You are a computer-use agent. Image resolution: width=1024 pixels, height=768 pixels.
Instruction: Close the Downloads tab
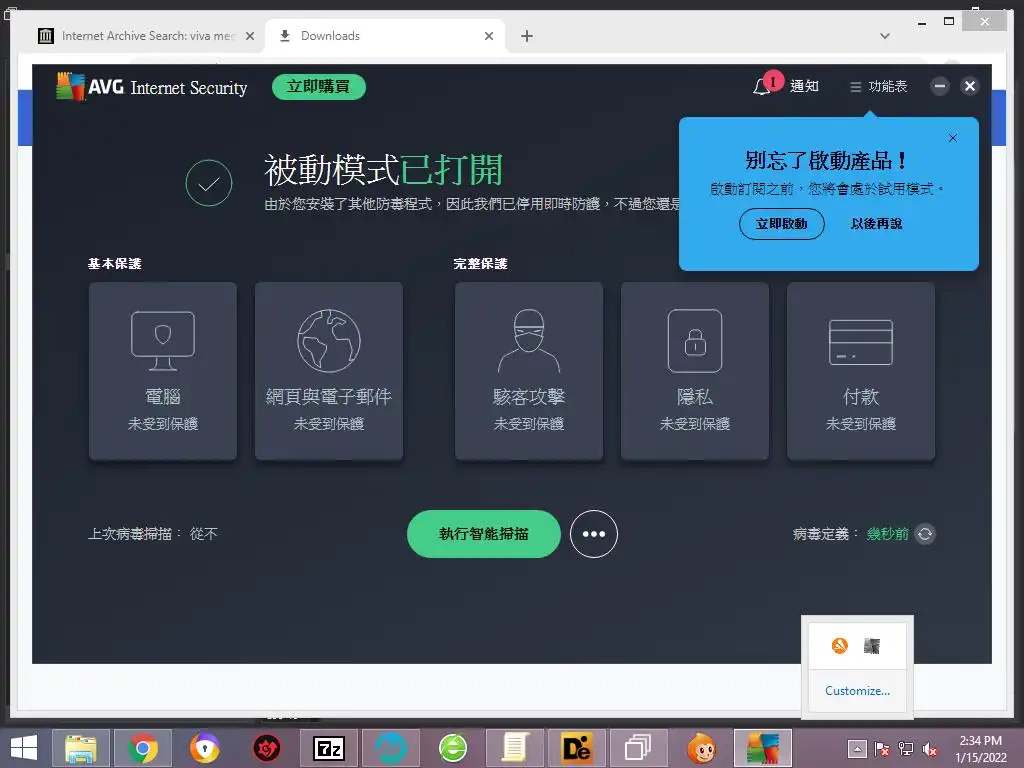pos(488,36)
